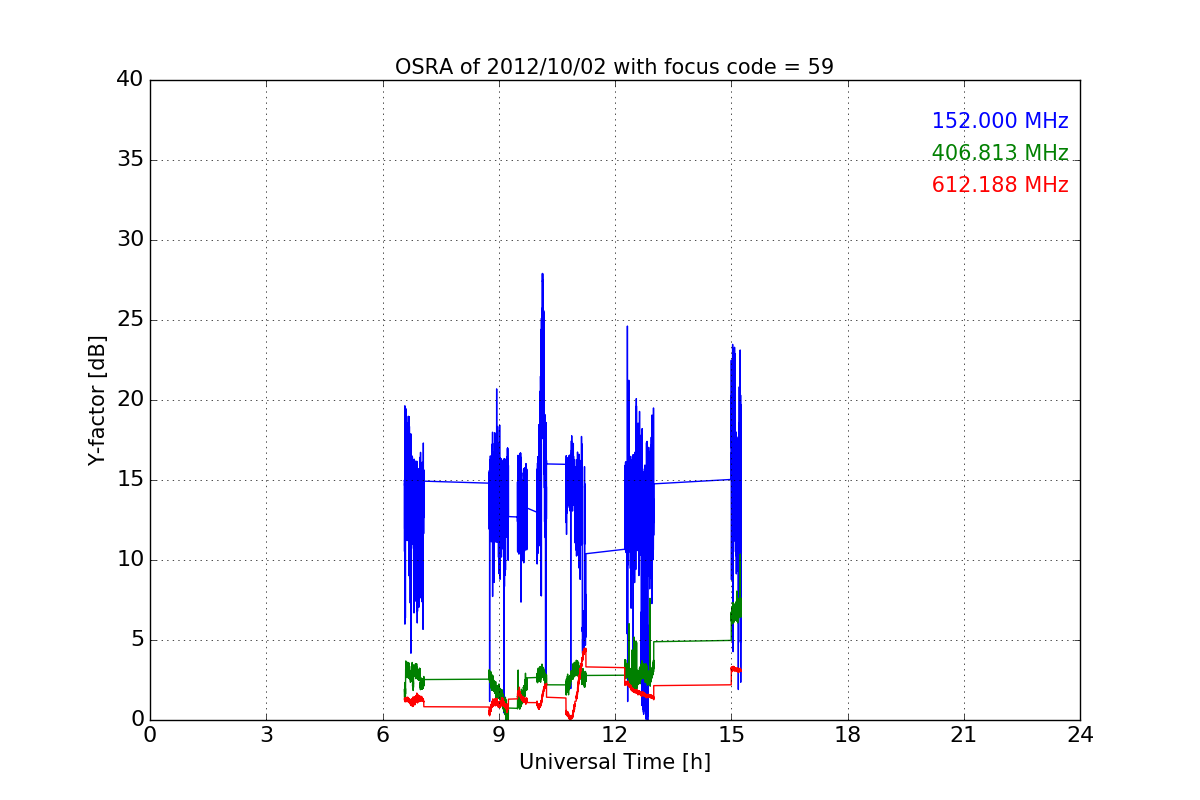Screen dimensions: 1200x800
Task: Click the y-axis tick label 15
Action: (130, 480)
